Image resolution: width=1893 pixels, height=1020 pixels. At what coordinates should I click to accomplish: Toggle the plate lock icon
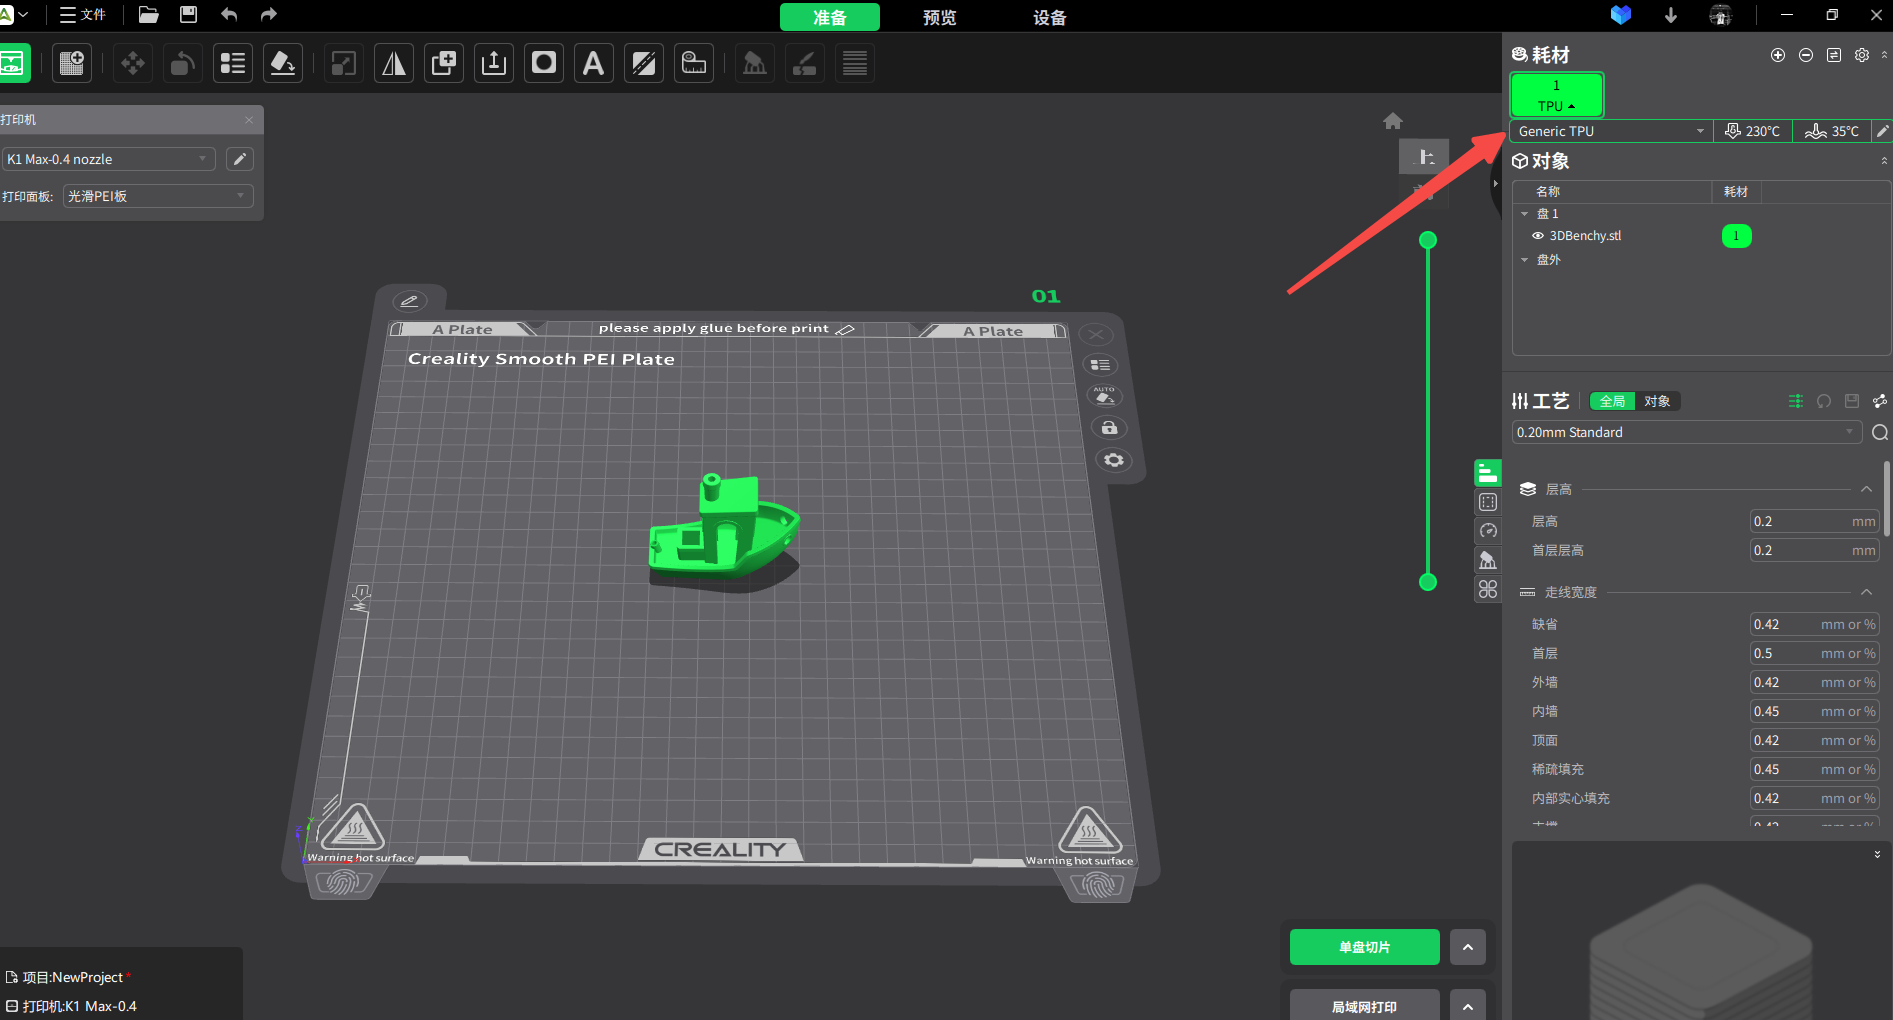pos(1109,428)
